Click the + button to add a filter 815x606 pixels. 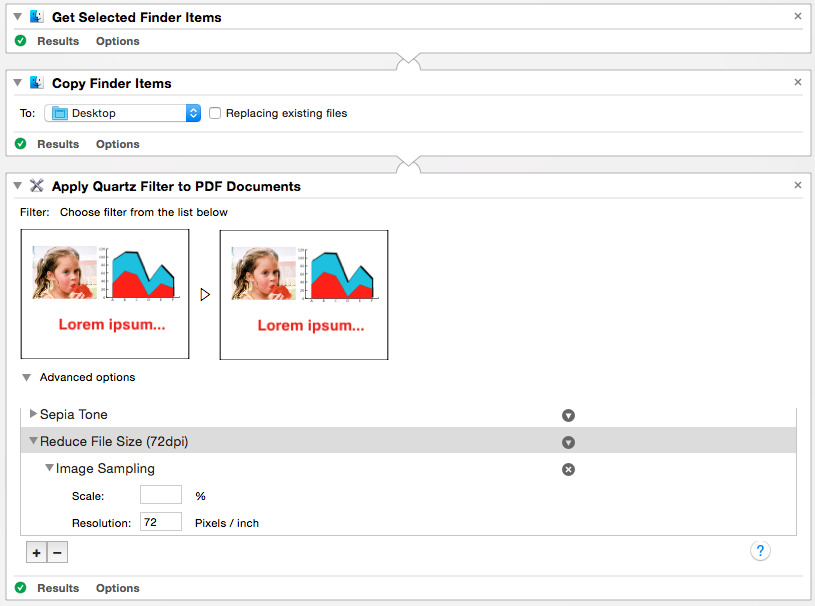pos(36,552)
